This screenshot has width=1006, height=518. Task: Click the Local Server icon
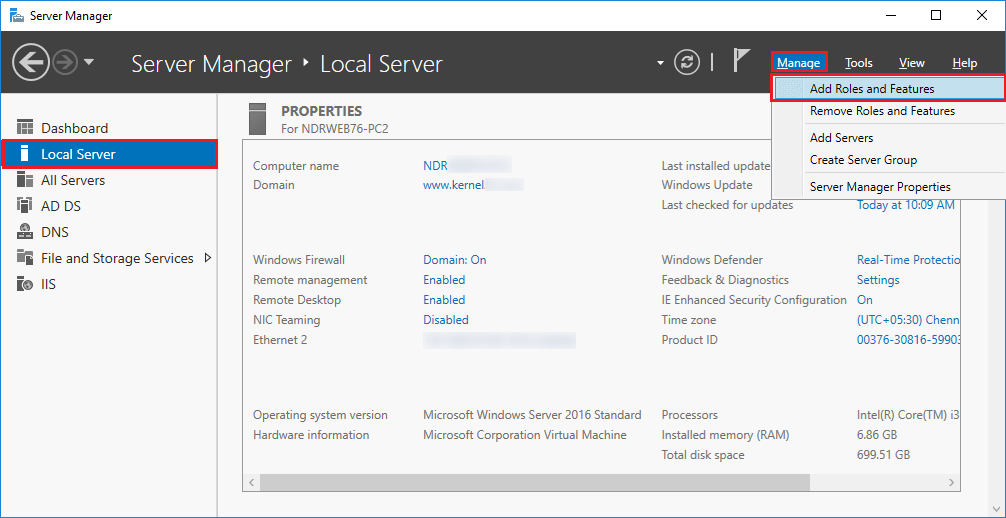(24, 154)
